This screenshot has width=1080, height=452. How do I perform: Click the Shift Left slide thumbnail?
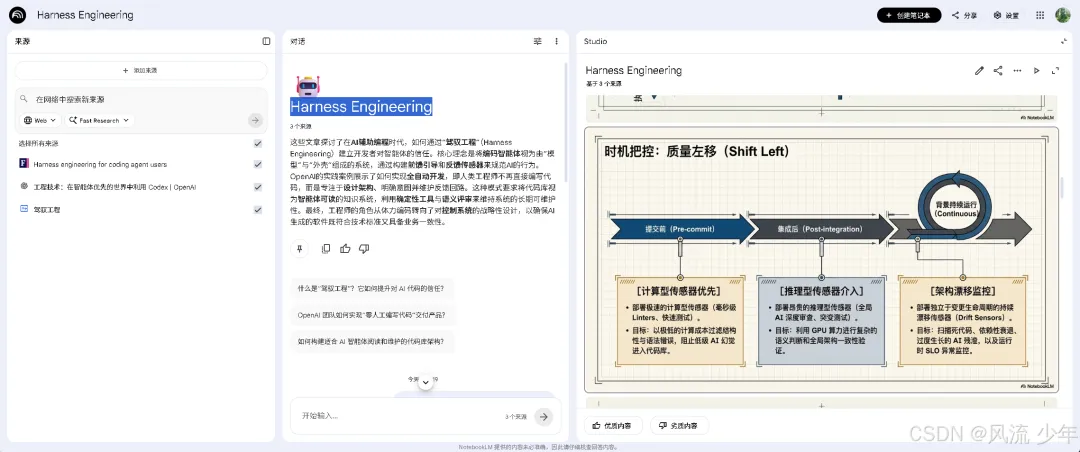tap(821, 259)
